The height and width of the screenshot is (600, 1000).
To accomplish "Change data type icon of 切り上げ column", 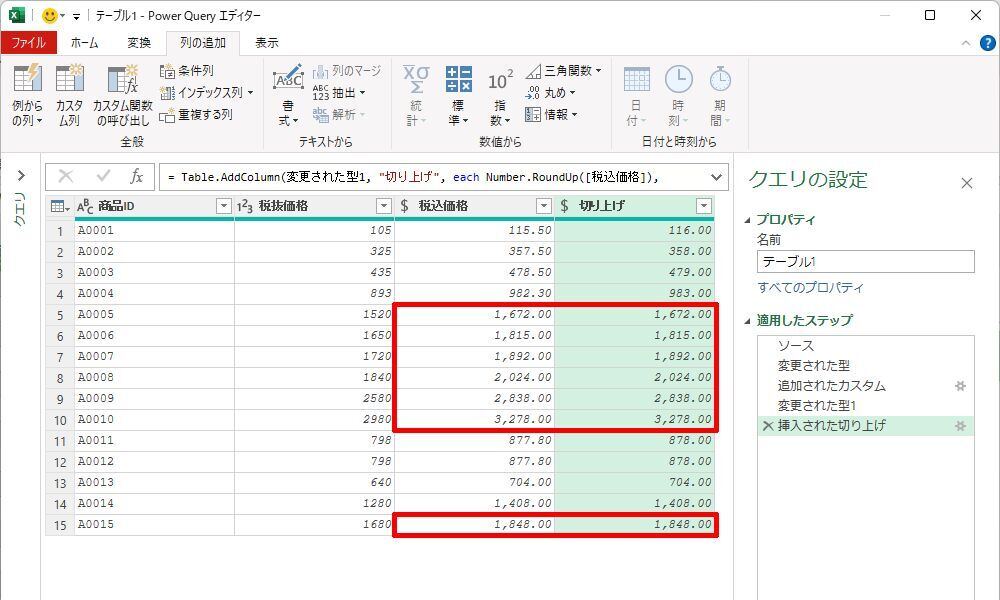I will coord(564,206).
